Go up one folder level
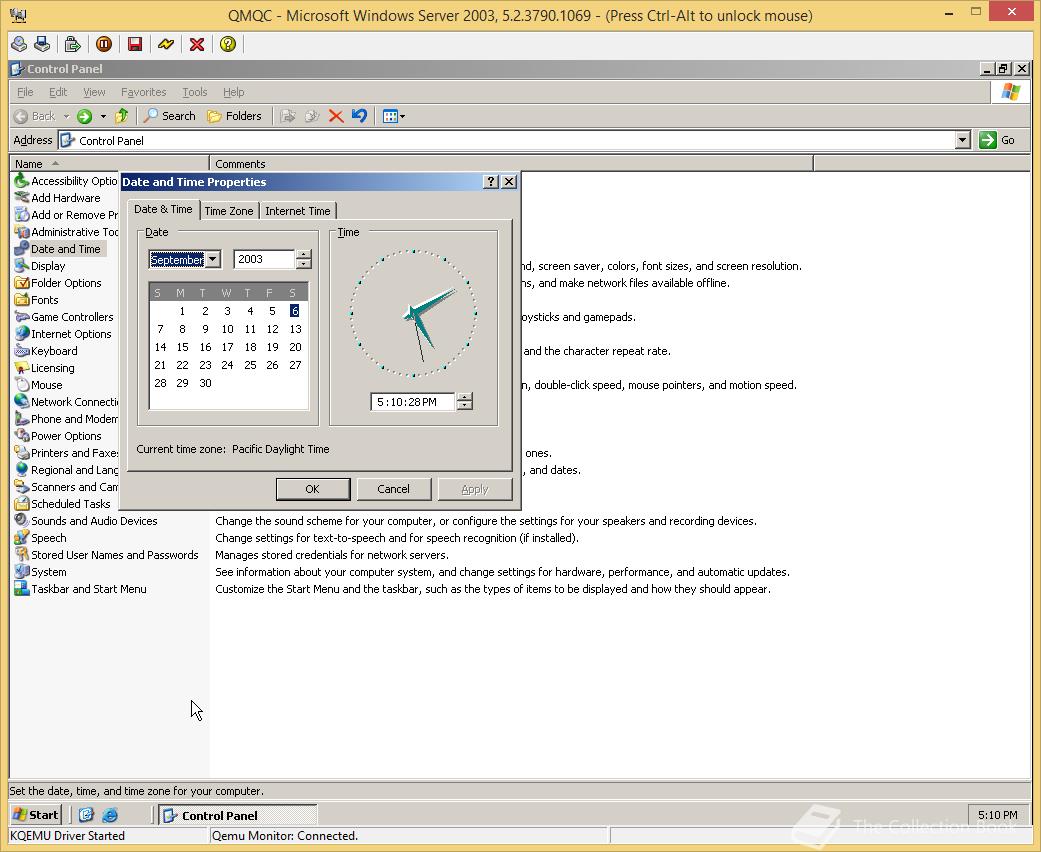1041x852 pixels. click(121, 116)
